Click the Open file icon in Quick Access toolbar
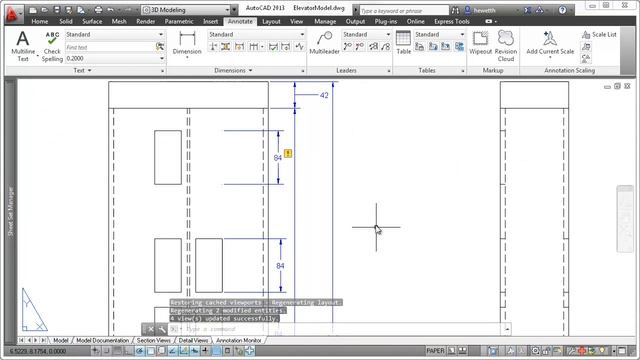 point(44,10)
